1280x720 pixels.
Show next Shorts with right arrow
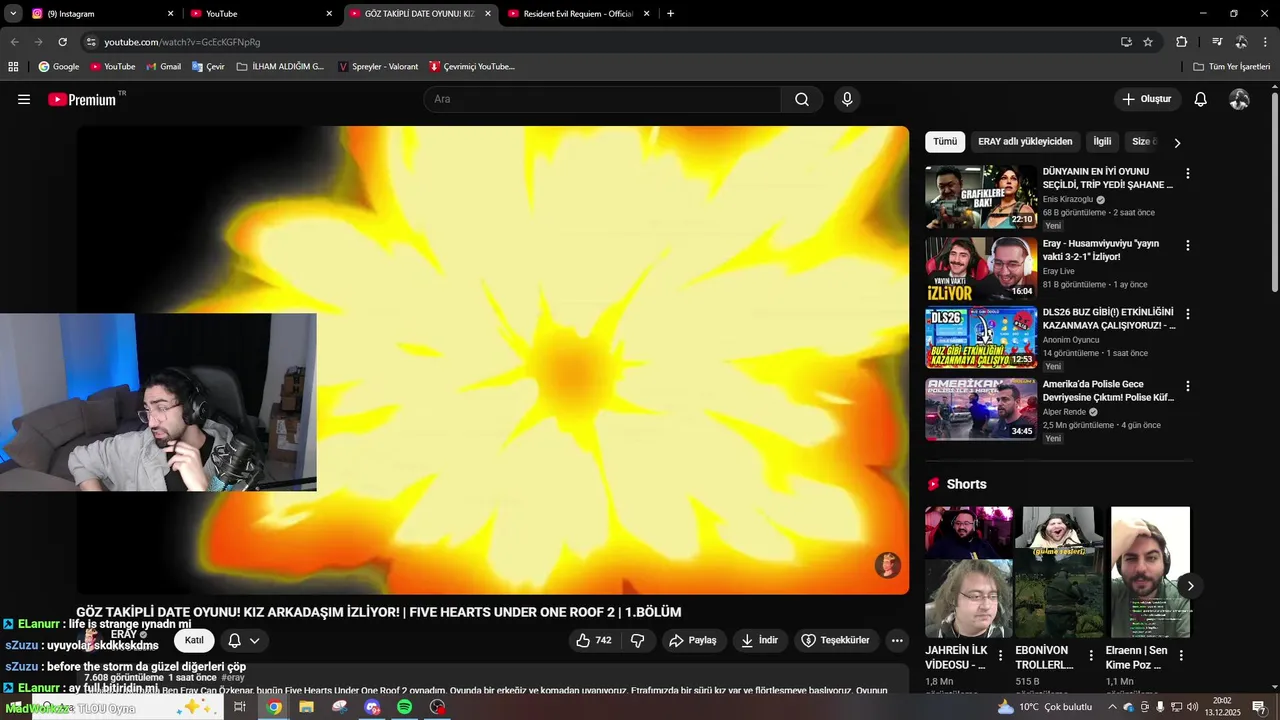(x=1190, y=586)
